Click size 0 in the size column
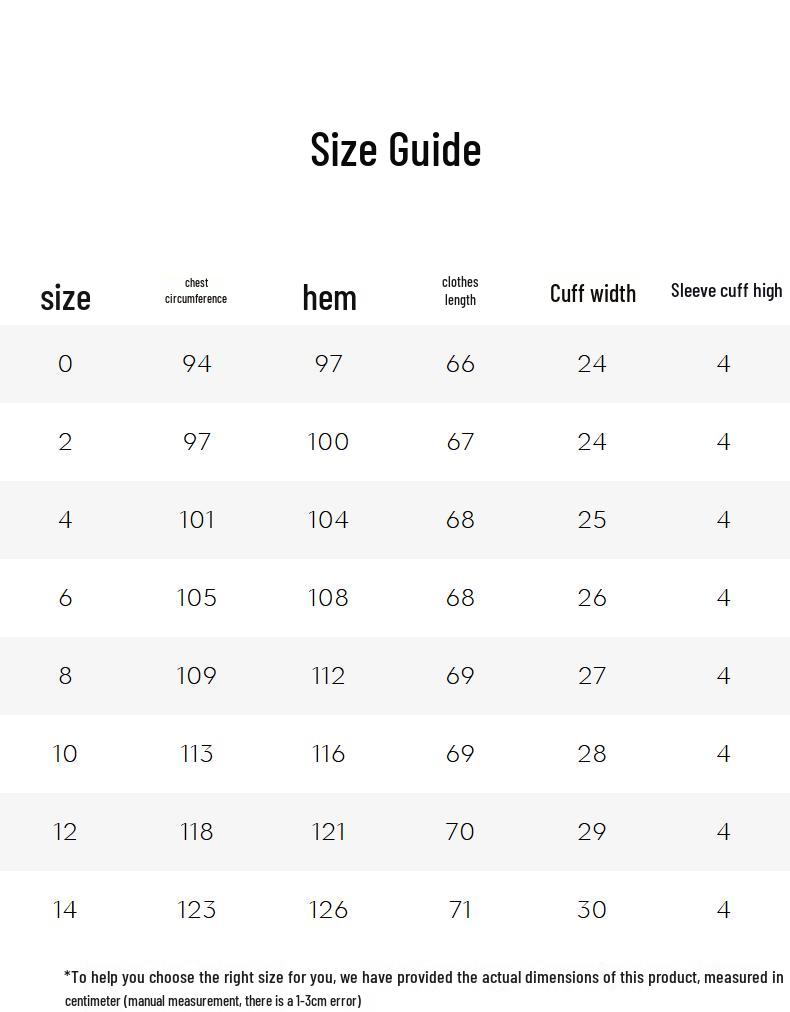The image size is (790, 1012). pos(65,364)
